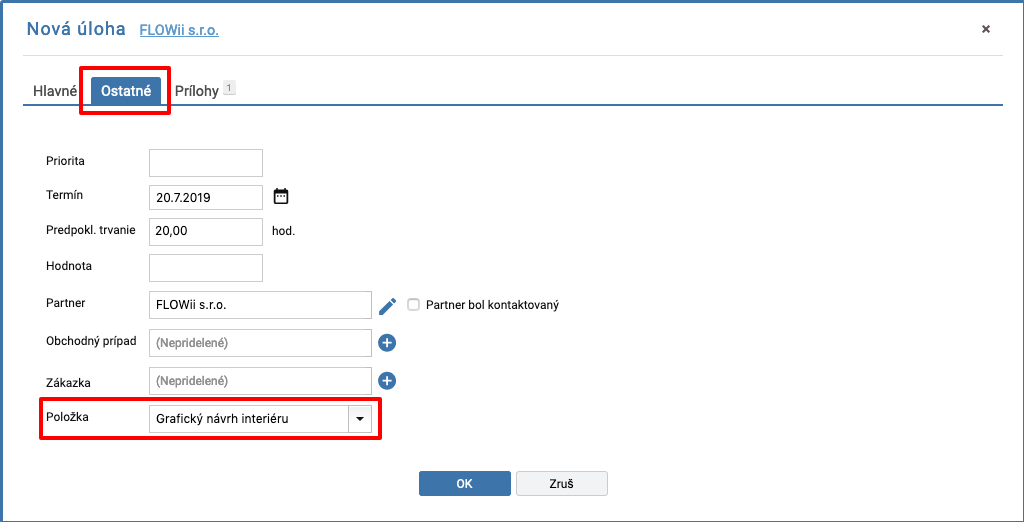Expand the Položka dropdown arrow
Viewport: 1024px width, 522px height.
tap(360, 419)
